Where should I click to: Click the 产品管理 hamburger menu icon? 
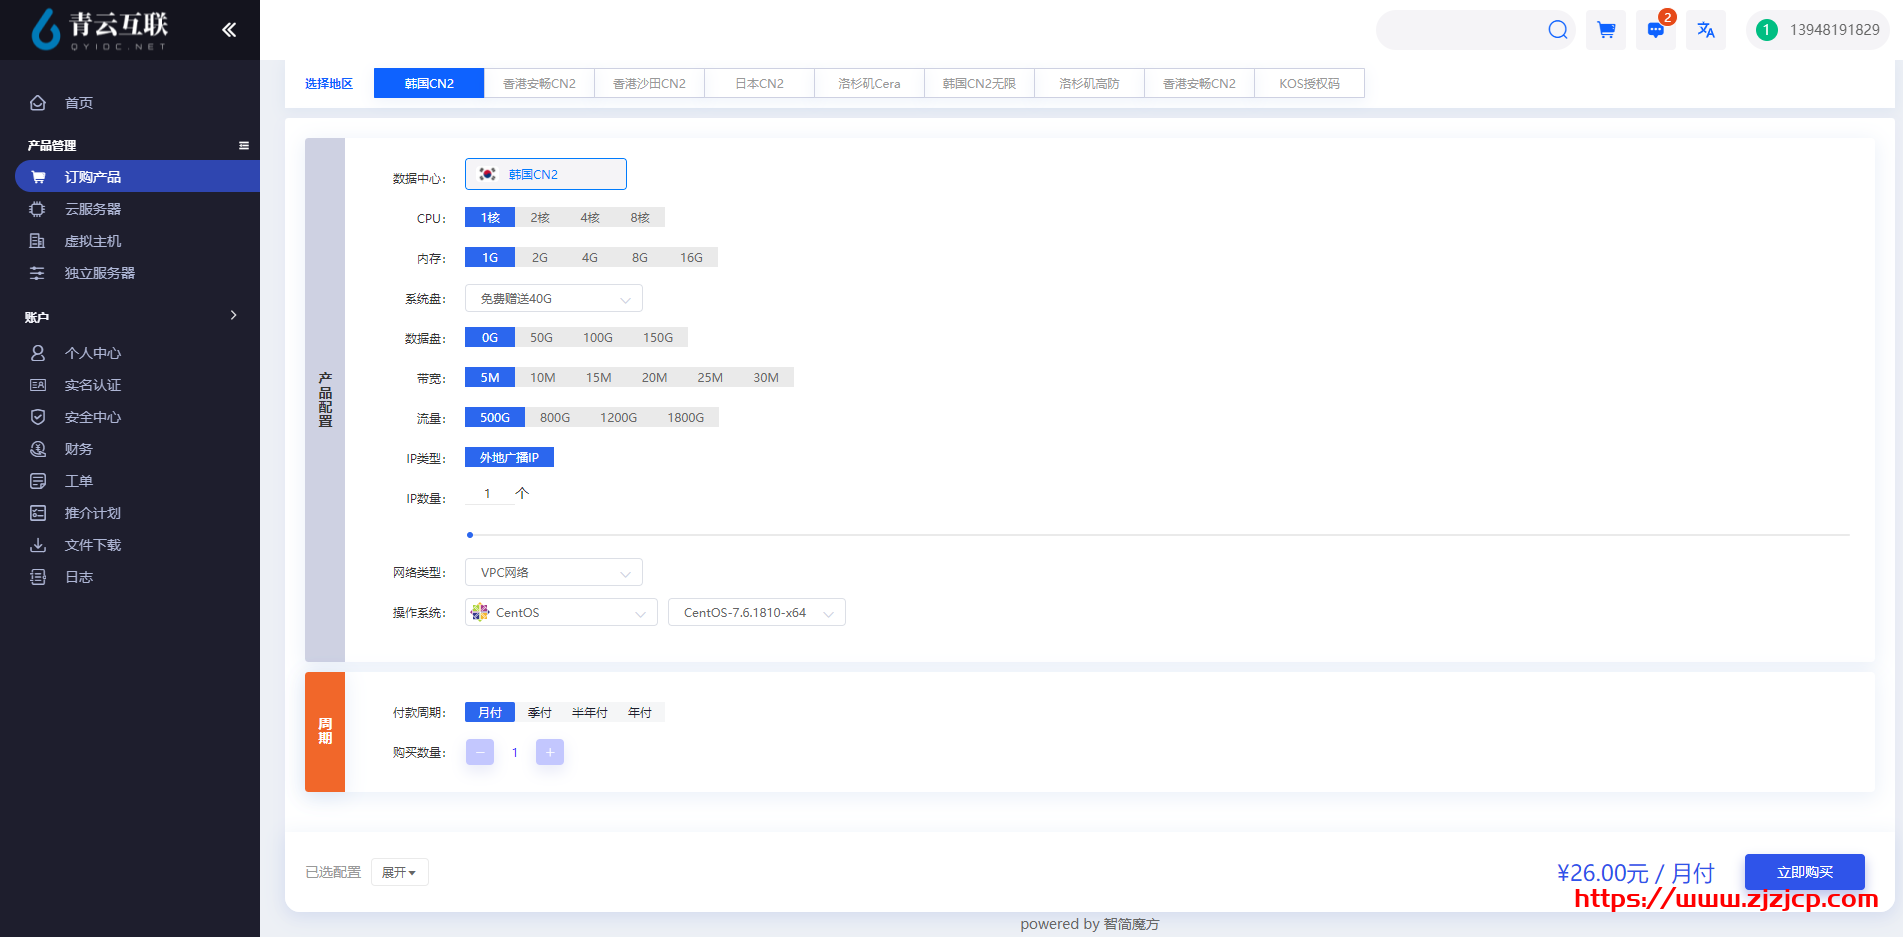tap(243, 146)
